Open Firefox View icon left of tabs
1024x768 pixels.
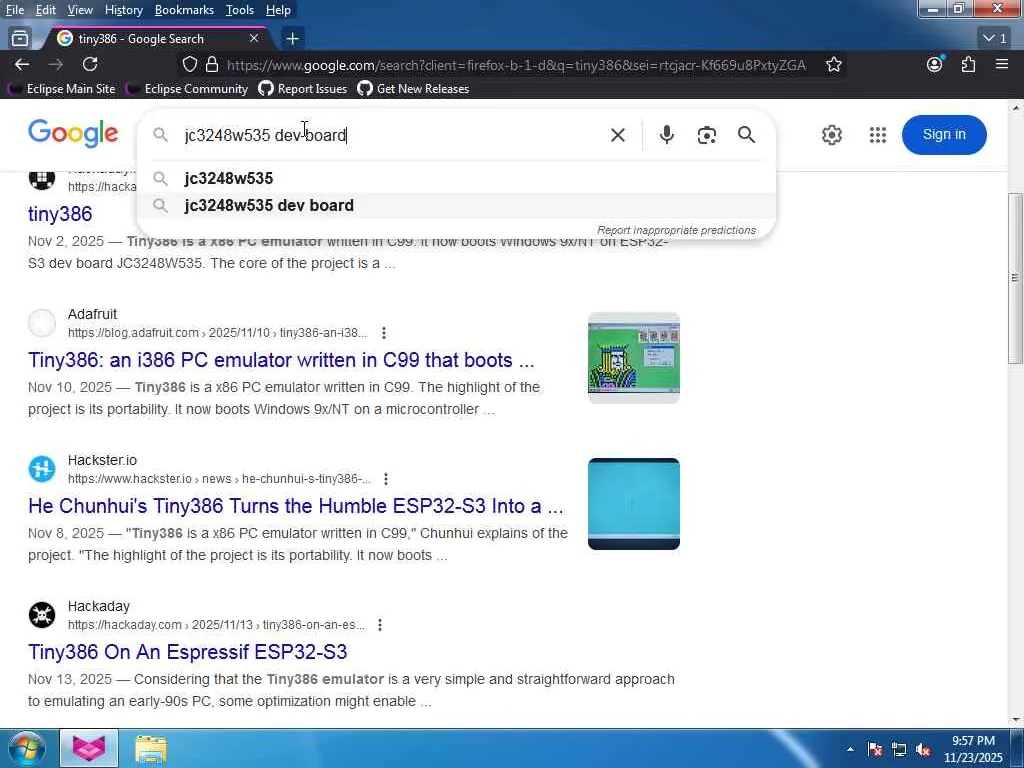coord(20,39)
